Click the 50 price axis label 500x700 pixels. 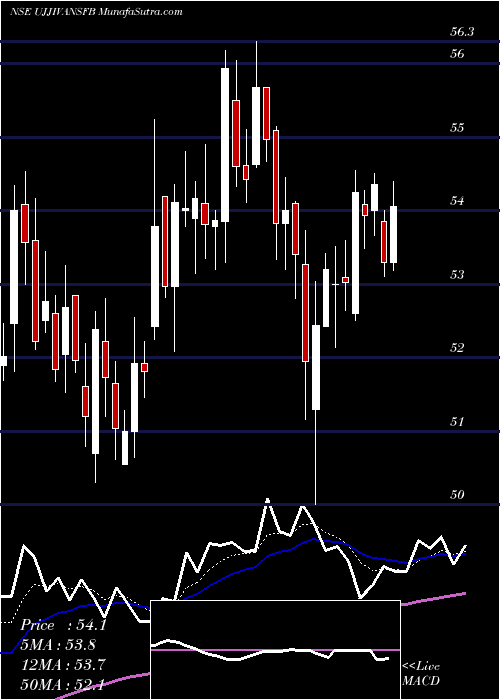click(x=457, y=495)
